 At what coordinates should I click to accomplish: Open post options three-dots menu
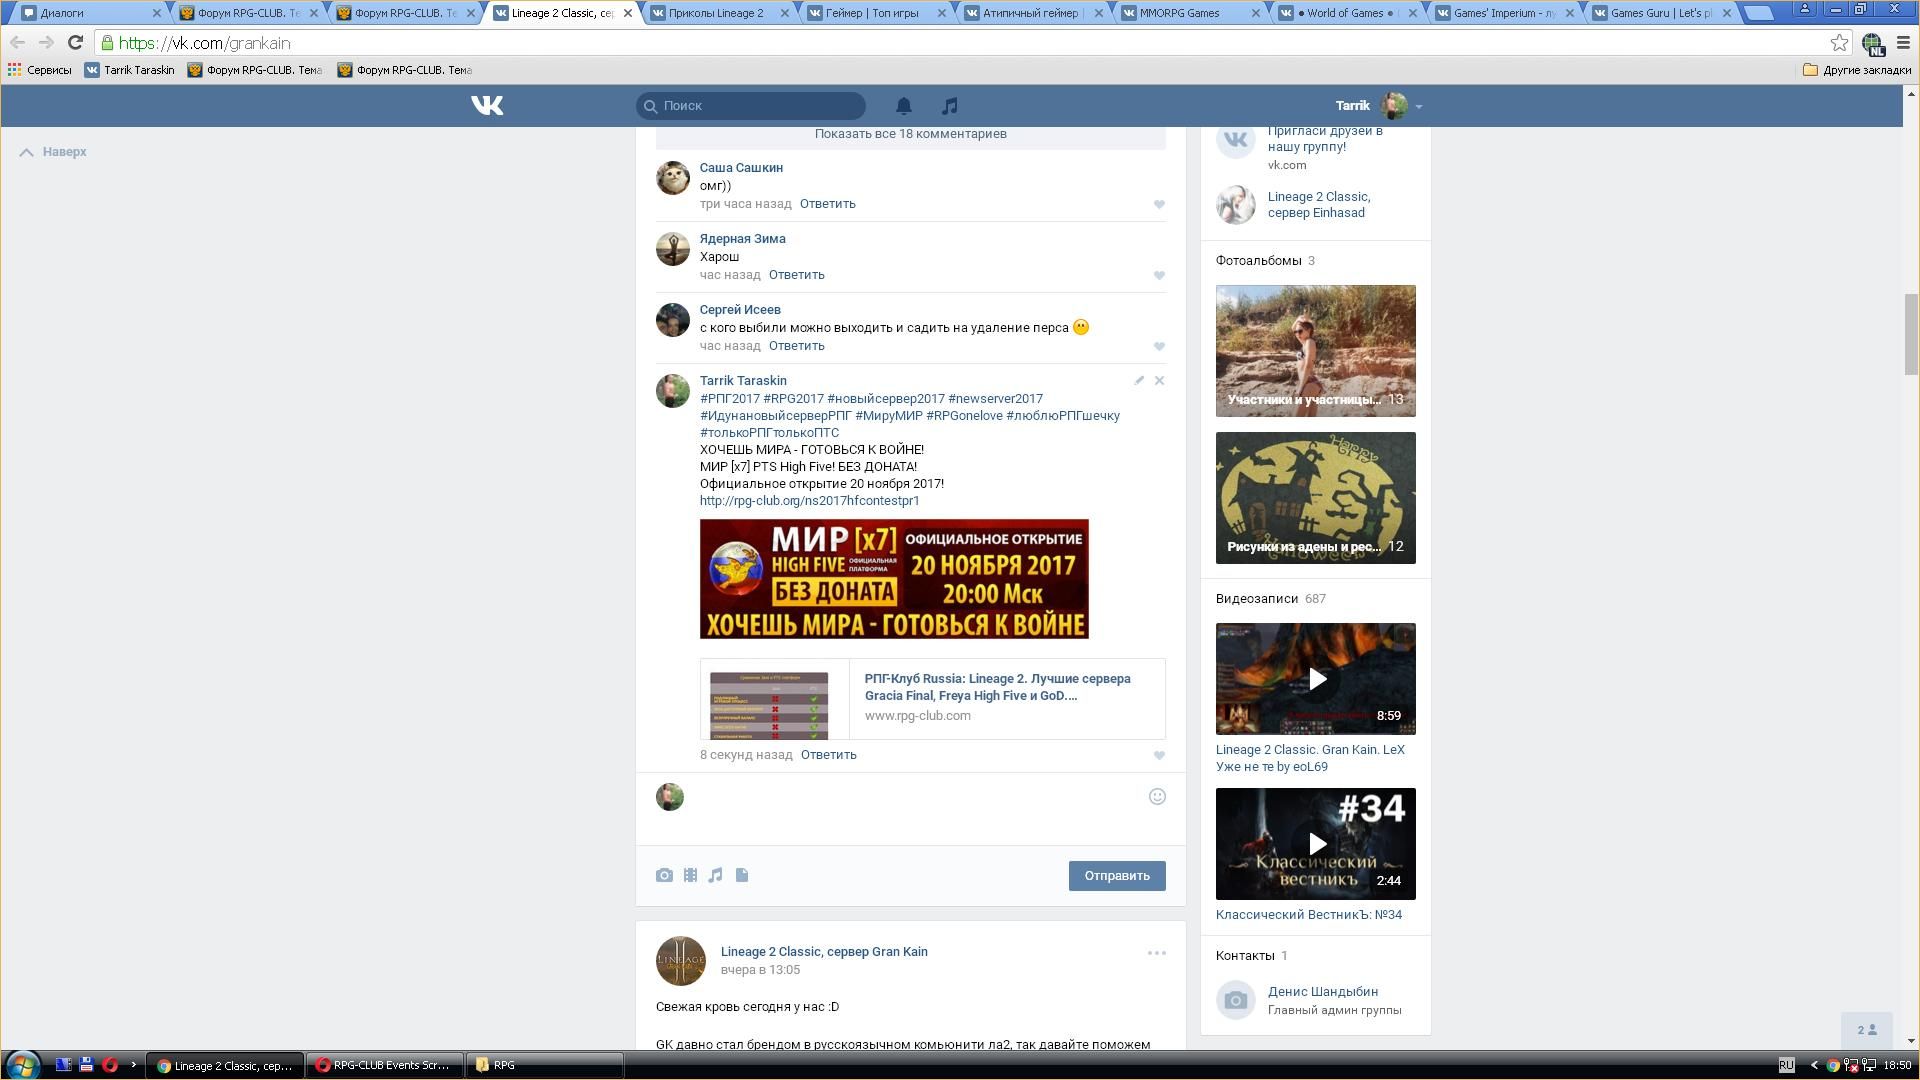pos(1156,953)
